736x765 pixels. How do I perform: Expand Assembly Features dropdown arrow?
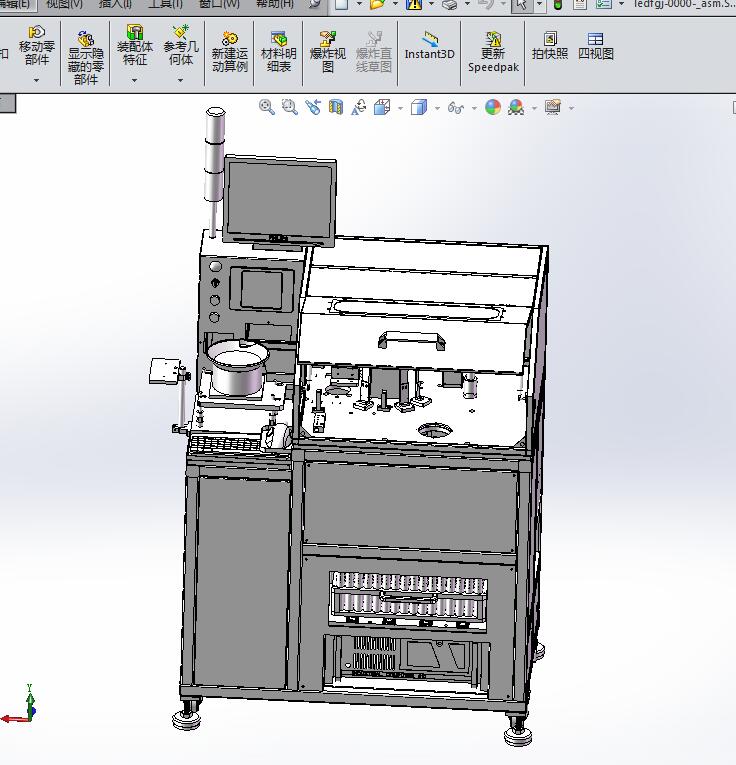pos(135,80)
